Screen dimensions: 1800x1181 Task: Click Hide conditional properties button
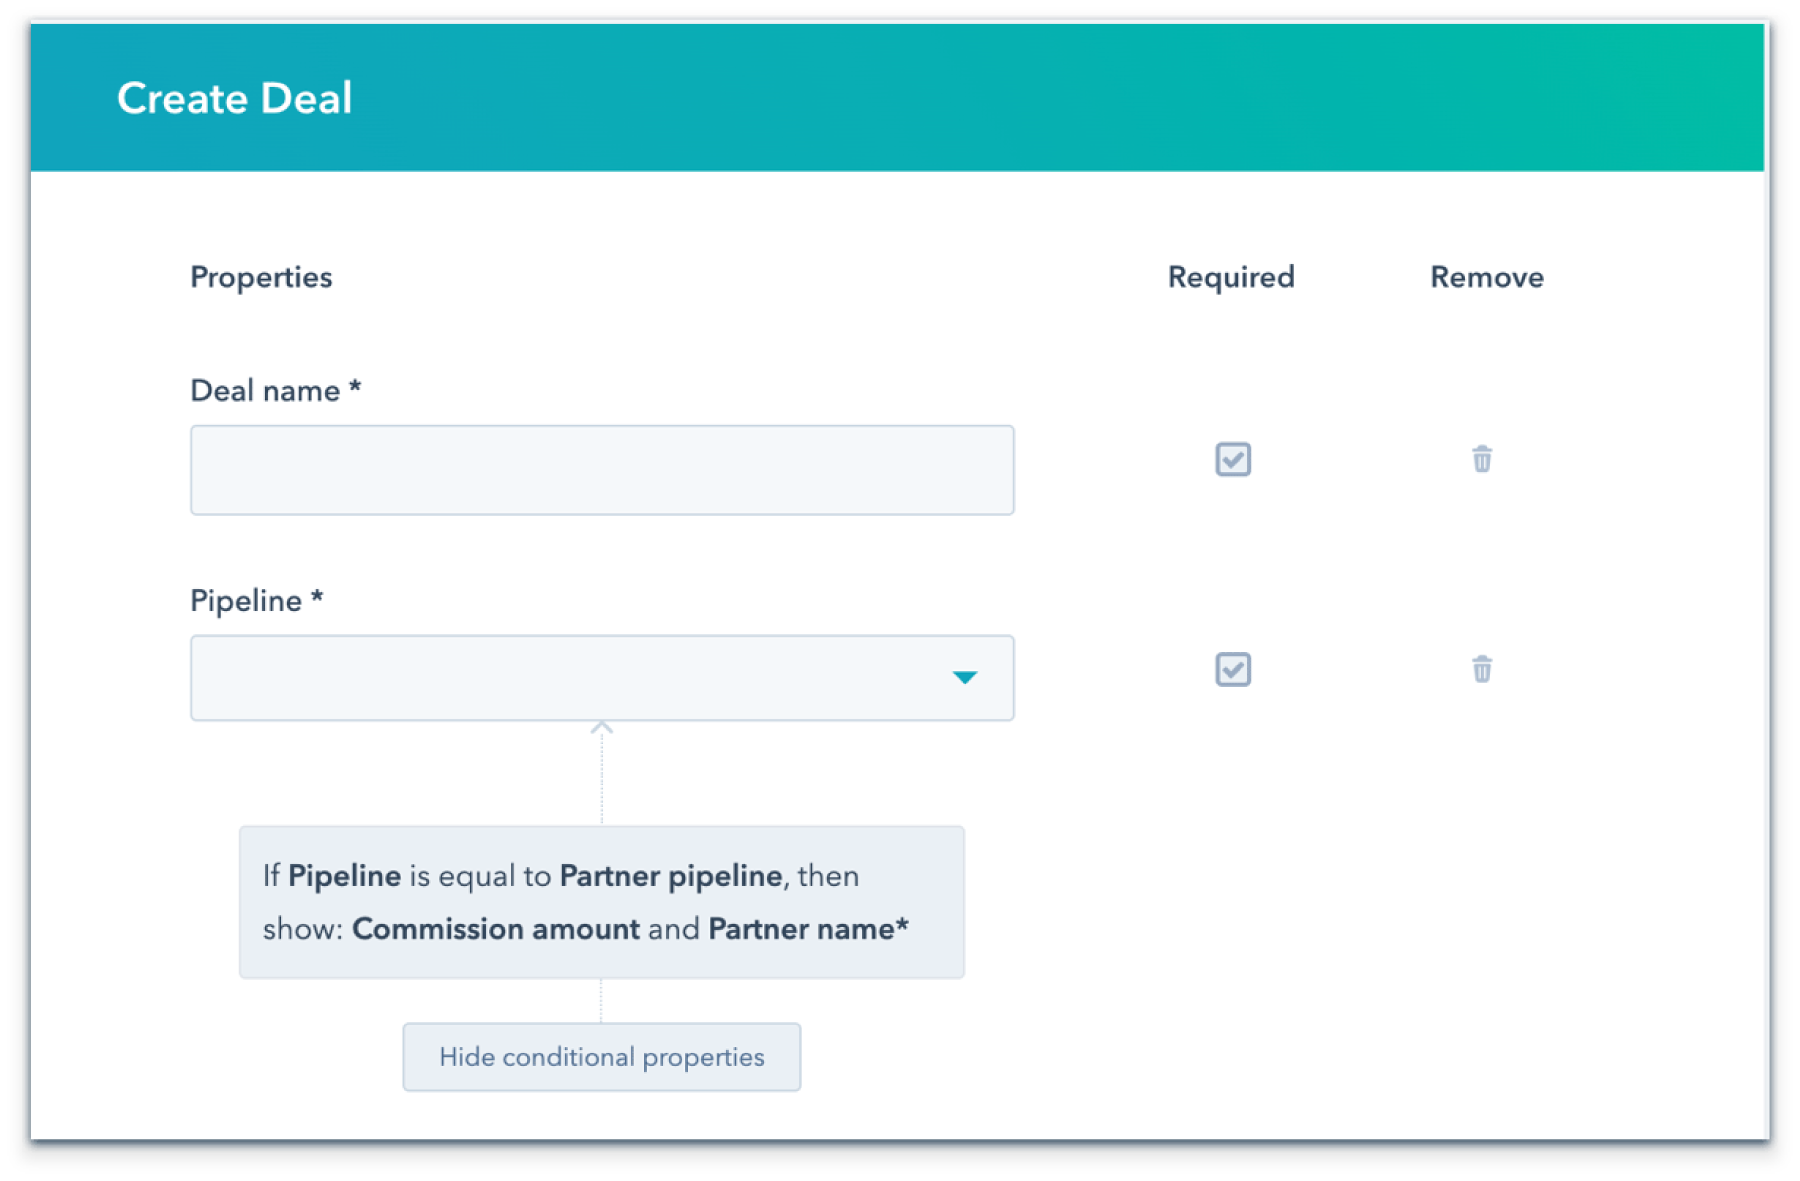pos(601,1057)
